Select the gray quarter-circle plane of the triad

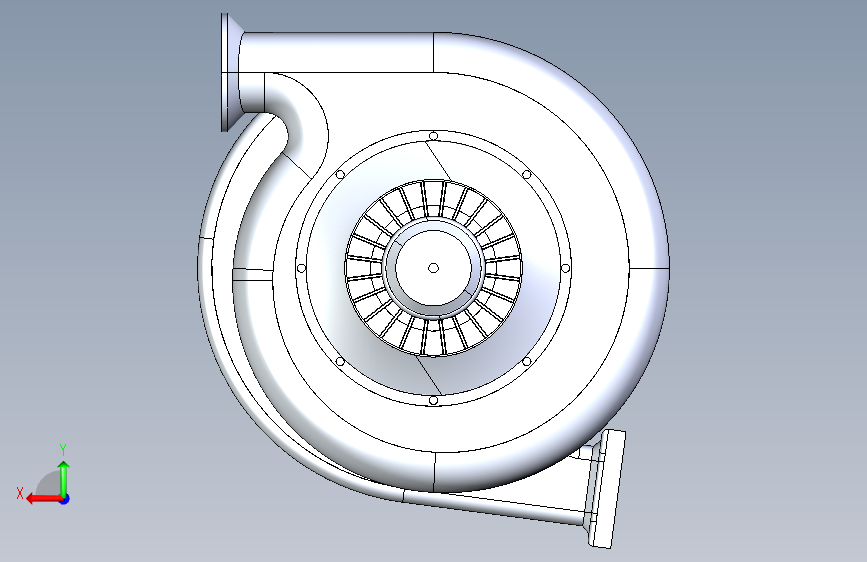coord(50,483)
